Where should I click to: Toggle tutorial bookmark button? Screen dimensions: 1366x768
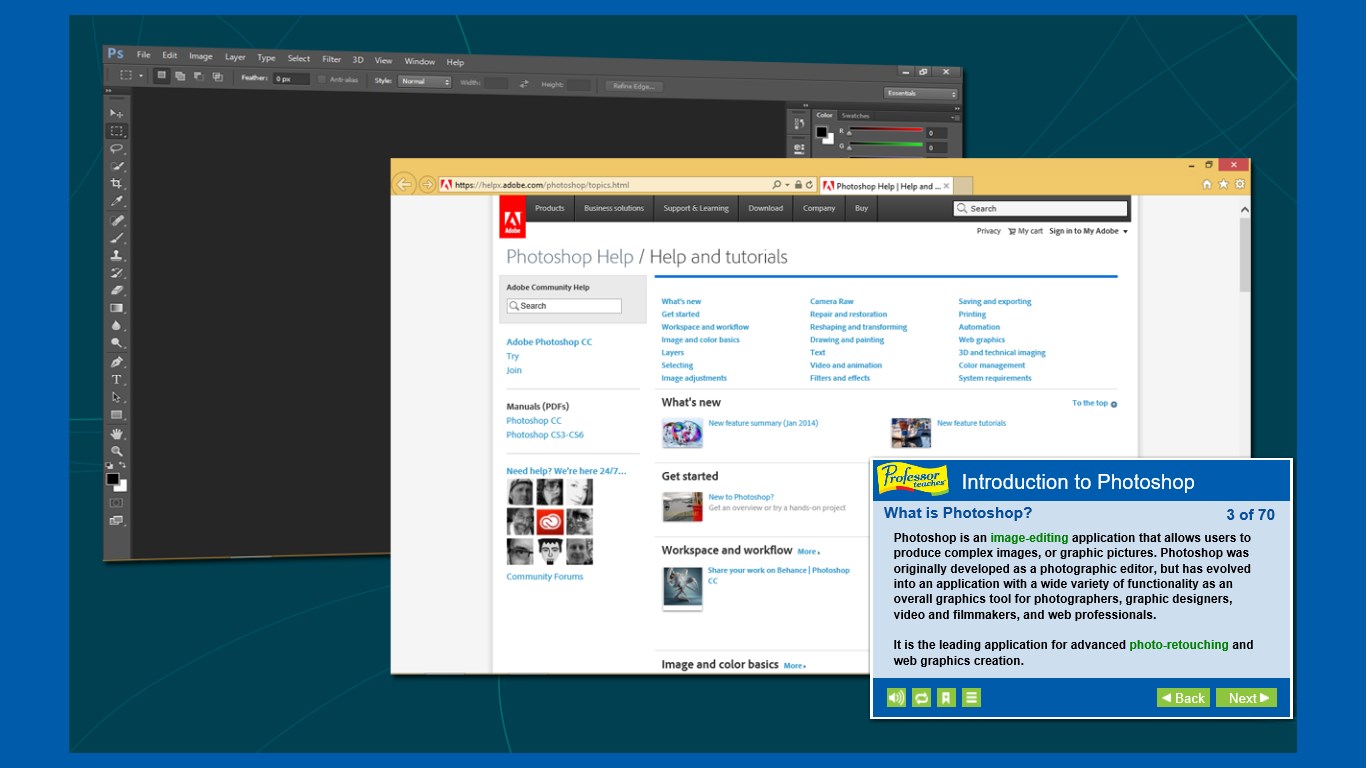click(946, 698)
